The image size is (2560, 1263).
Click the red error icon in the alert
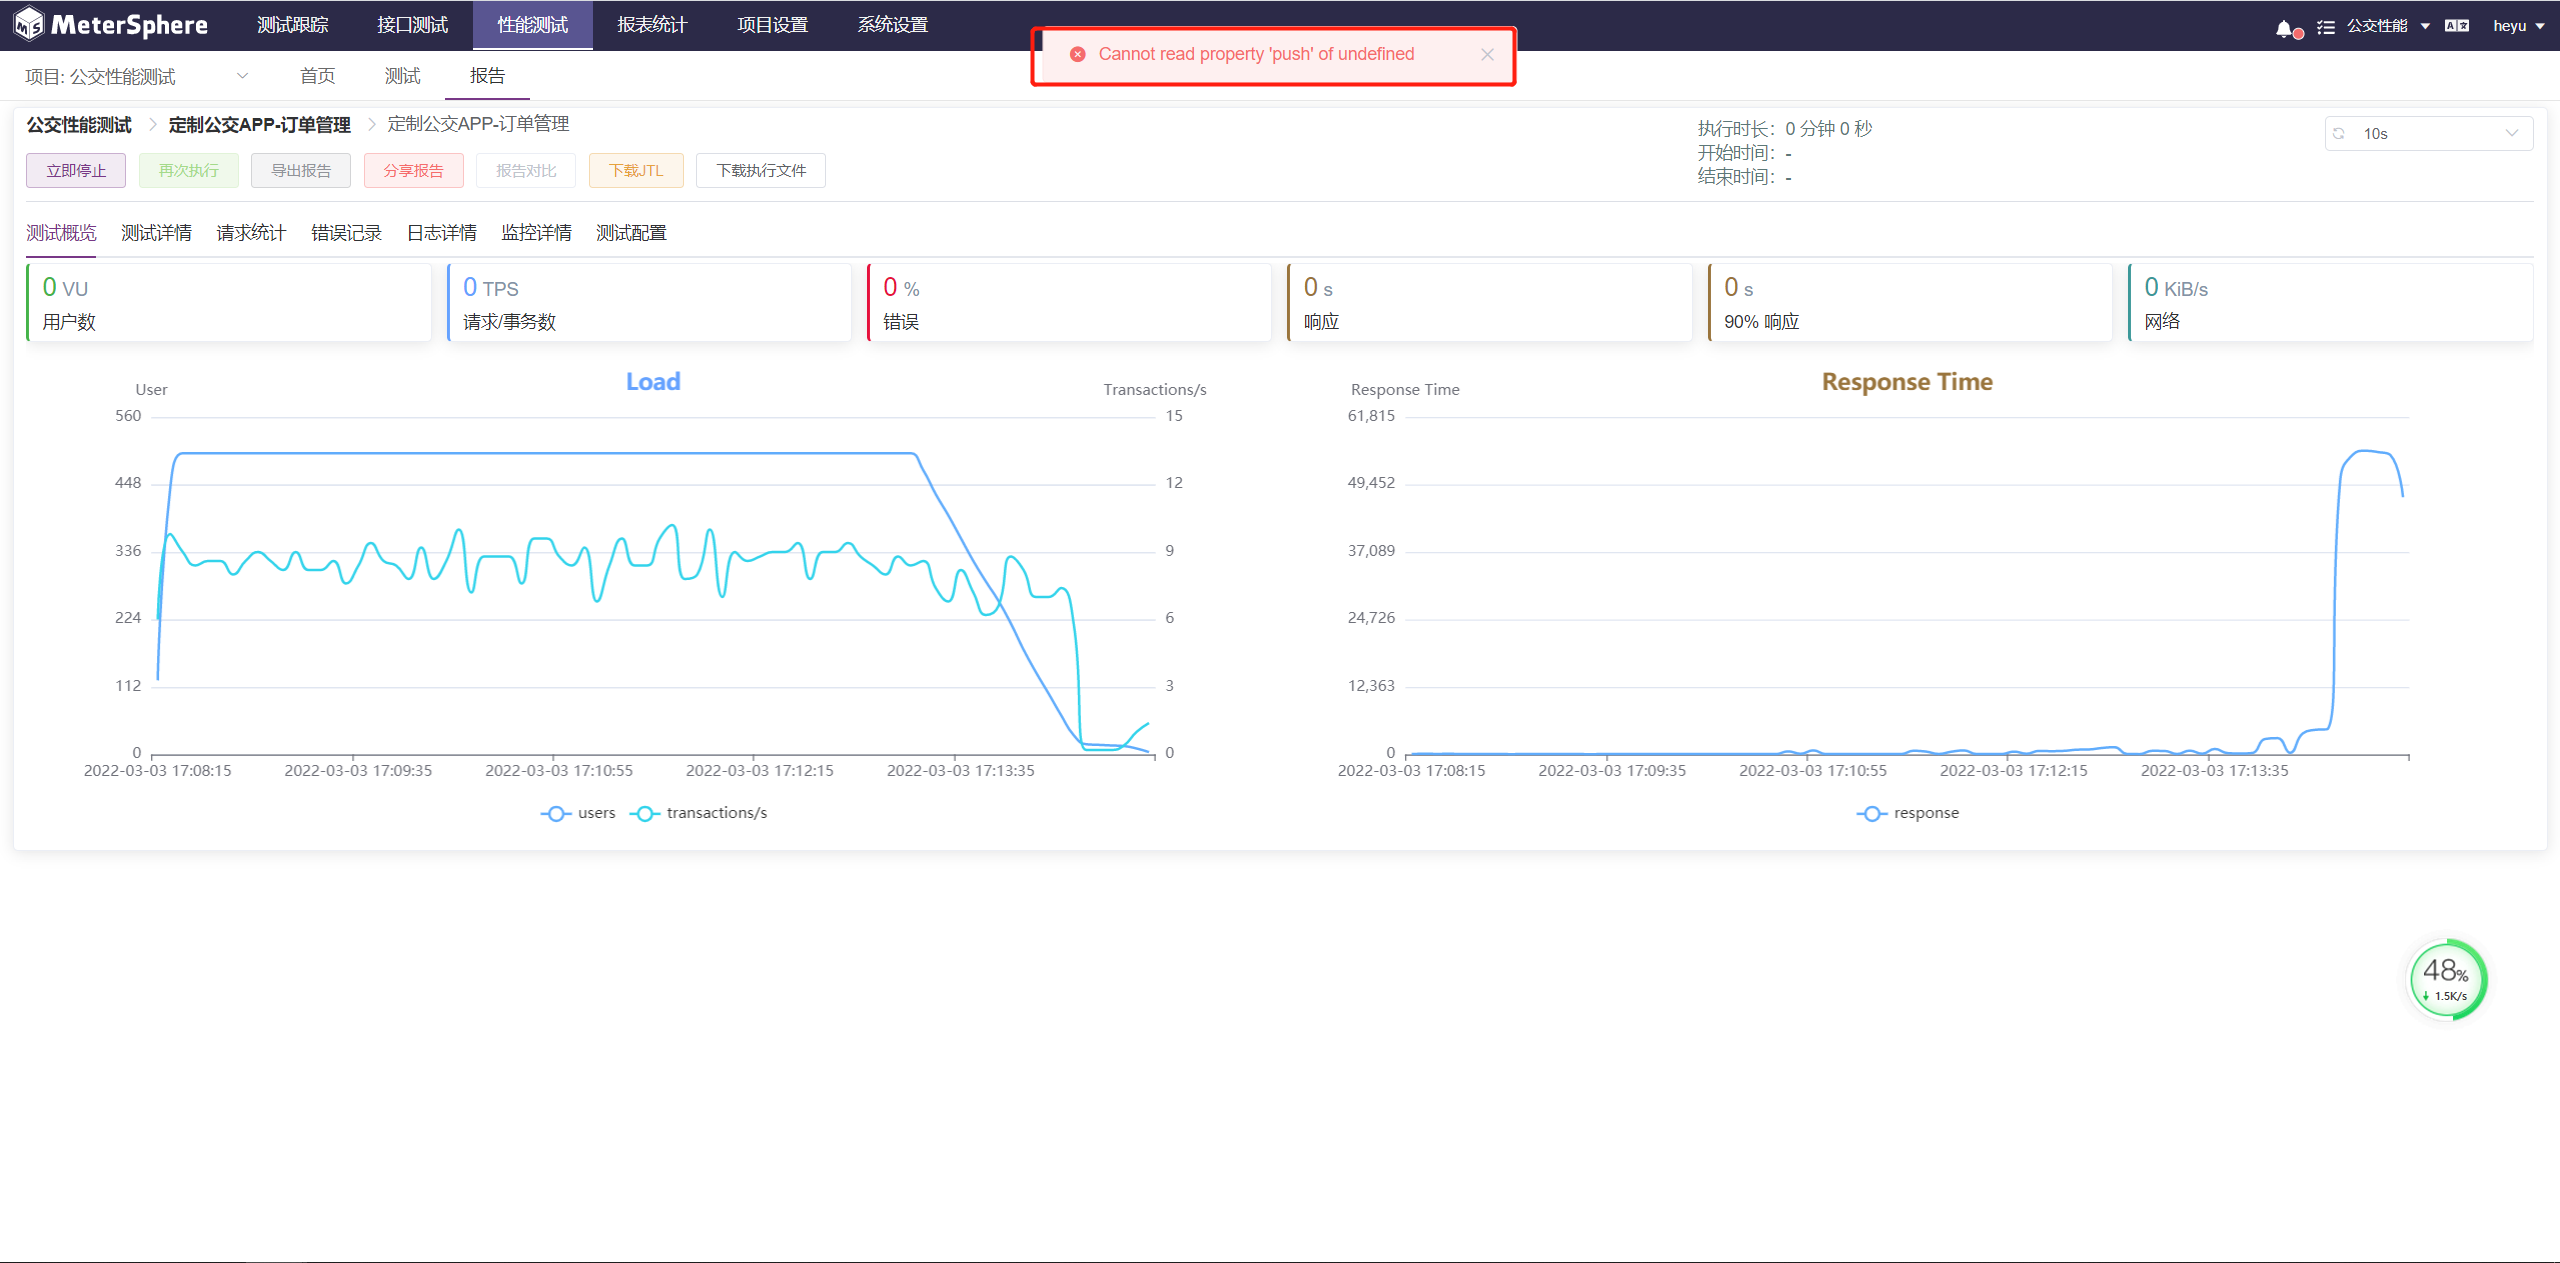1077,54
